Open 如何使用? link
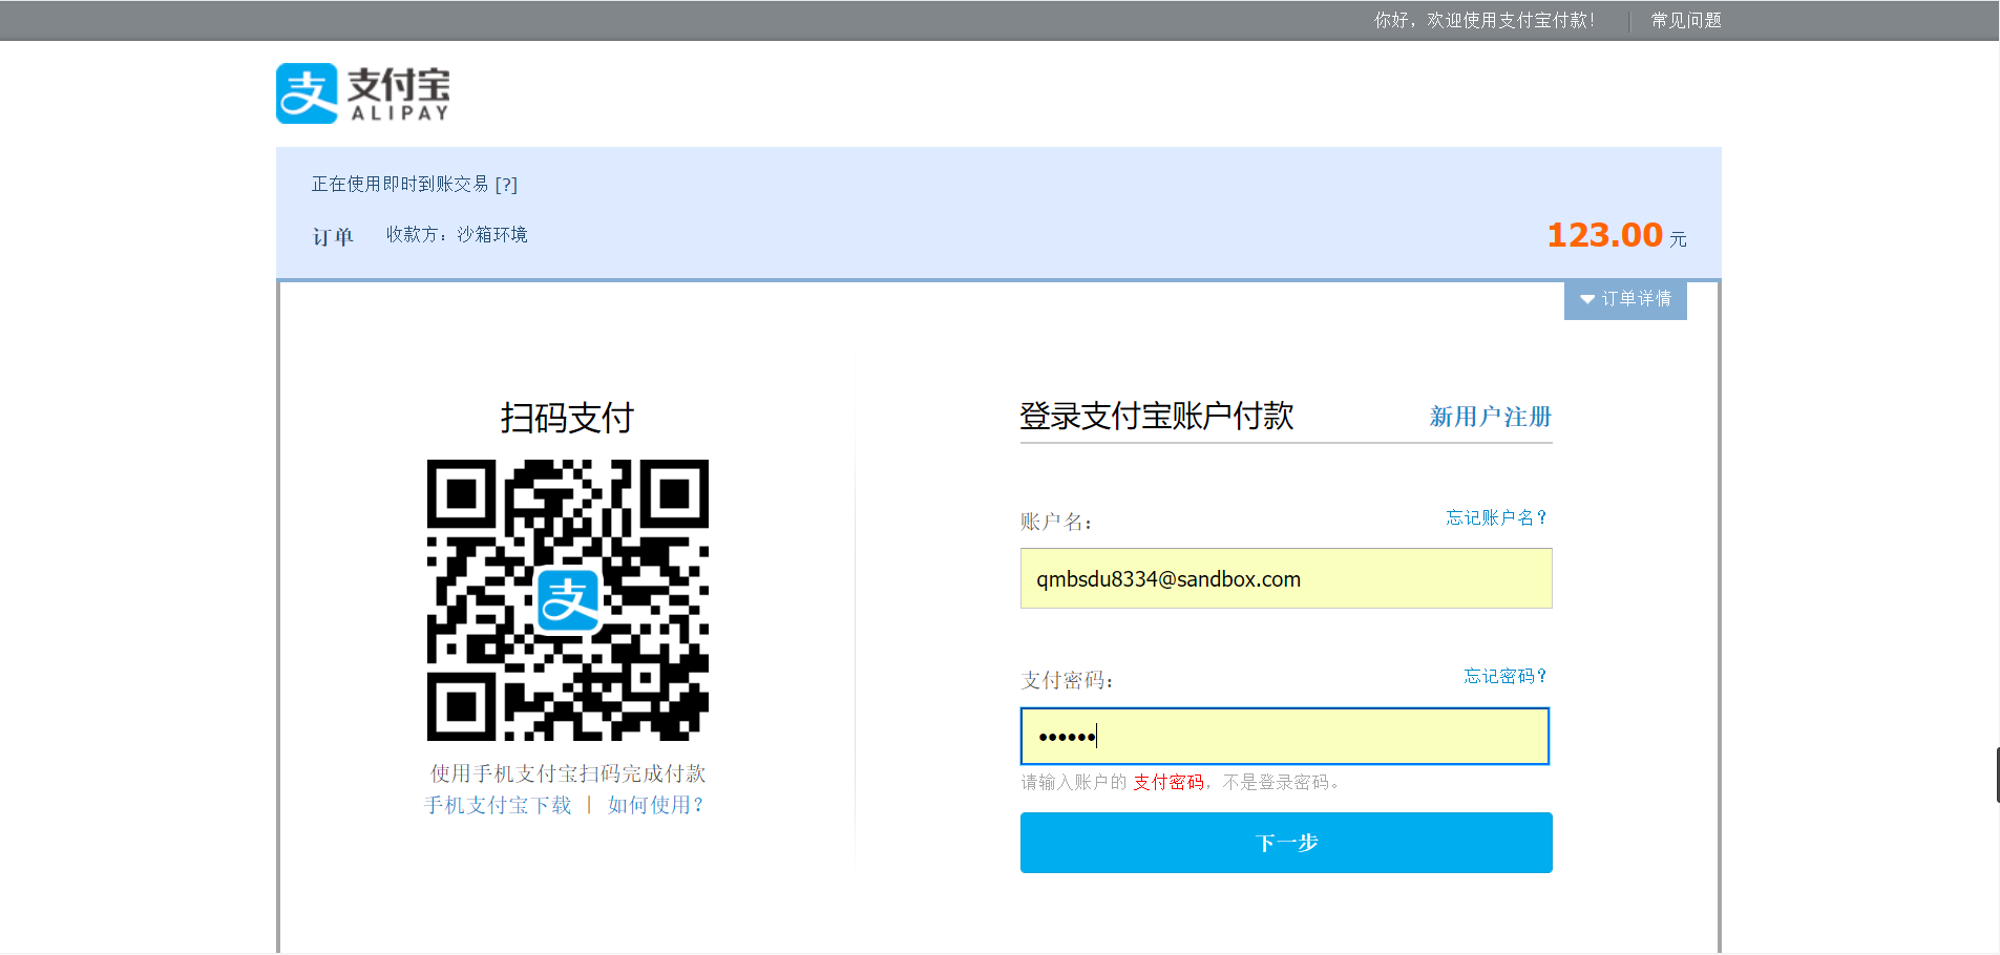Image resolution: width=2000 pixels, height=955 pixels. click(x=655, y=805)
